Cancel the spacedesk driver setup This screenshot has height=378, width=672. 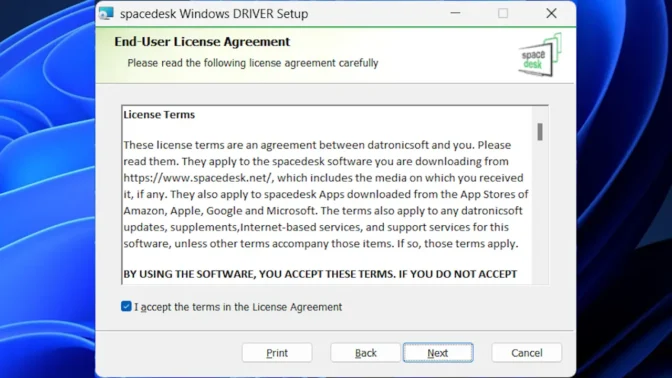pyautogui.click(x=526, y=353)
